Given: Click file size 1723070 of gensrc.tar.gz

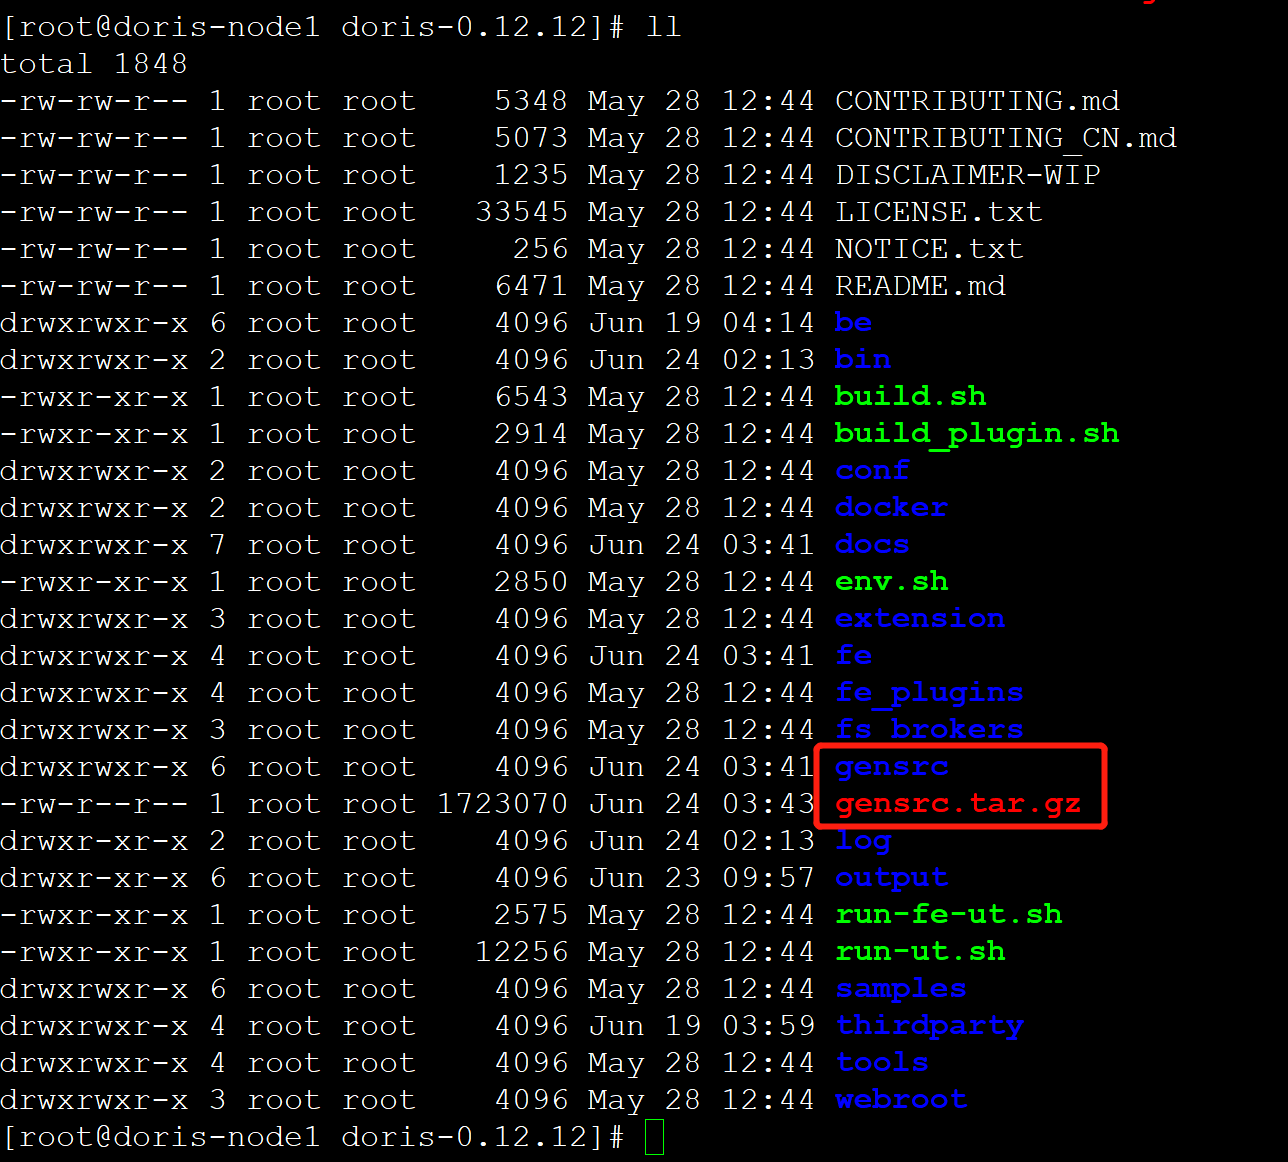Looking at the screenshot, I should coord(503,804).
